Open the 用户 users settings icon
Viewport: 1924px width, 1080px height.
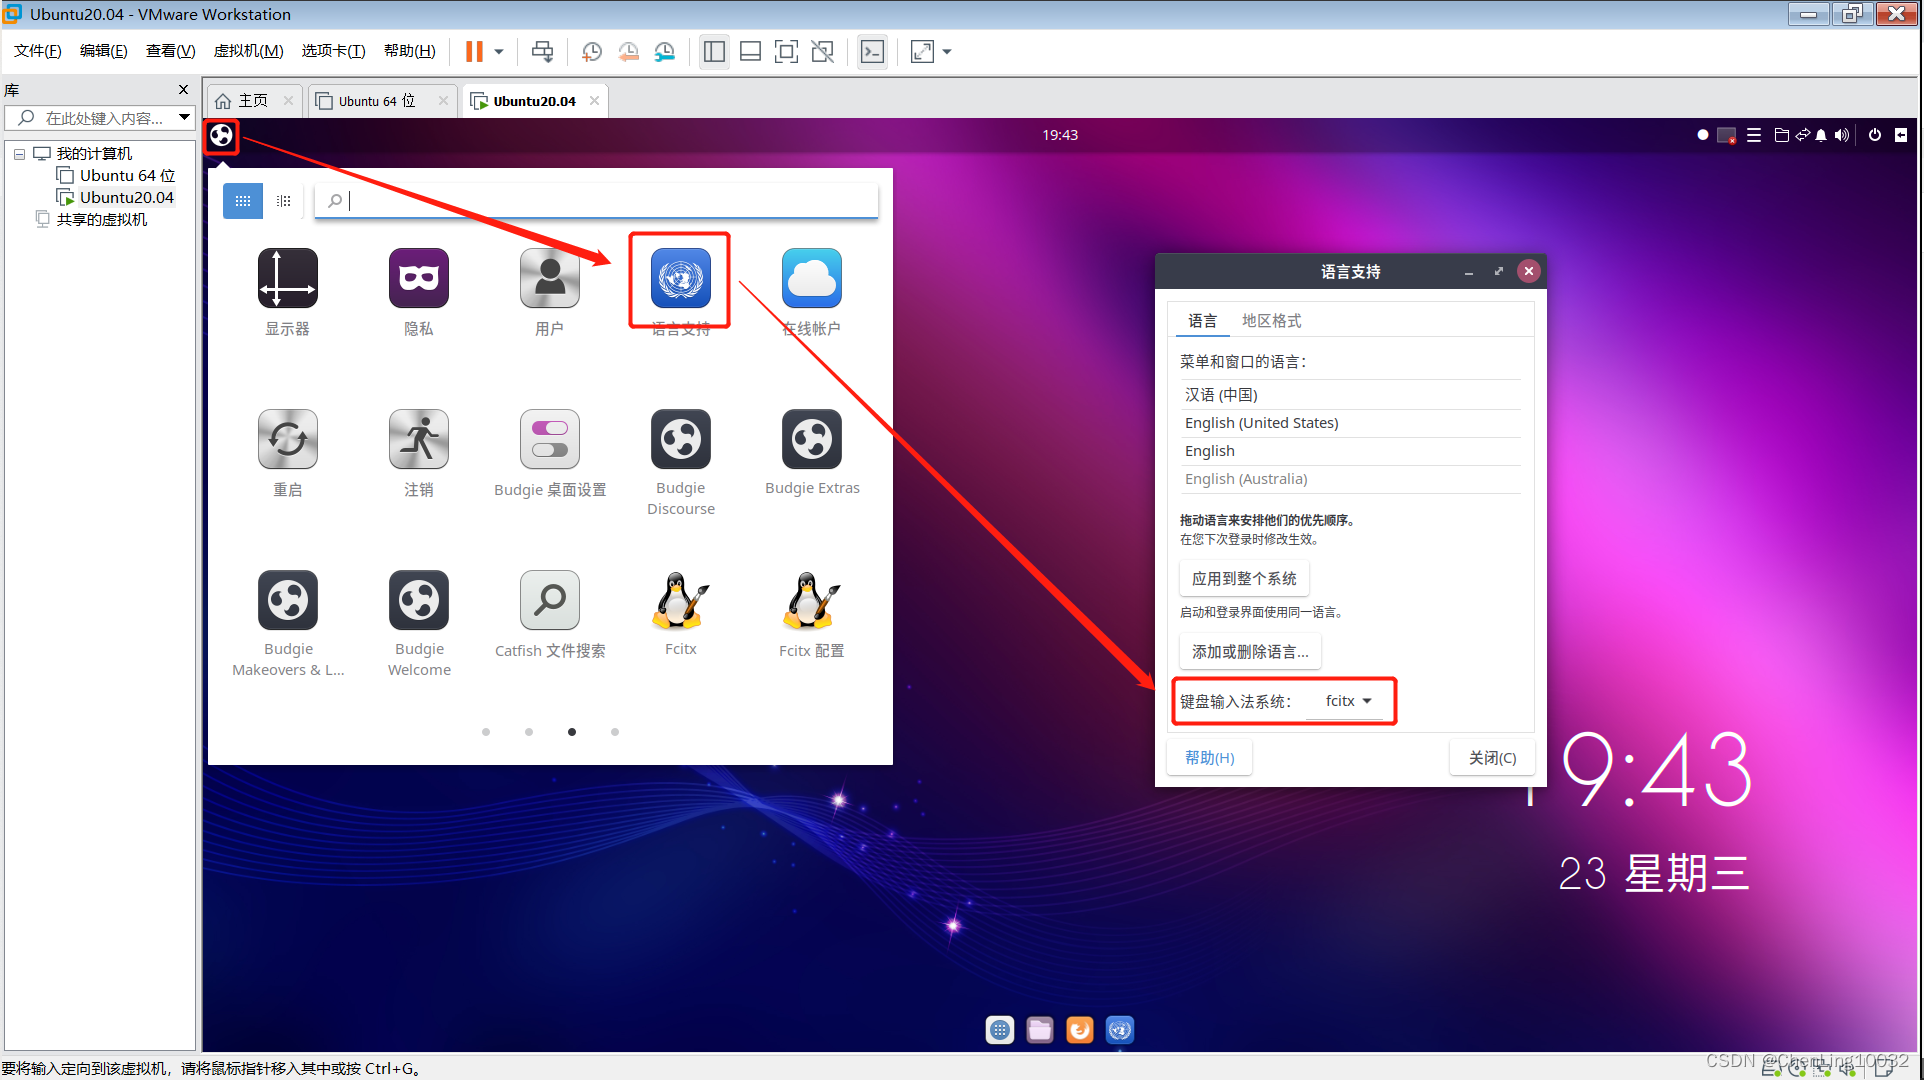pyautogui.click(x=549, y=278)
